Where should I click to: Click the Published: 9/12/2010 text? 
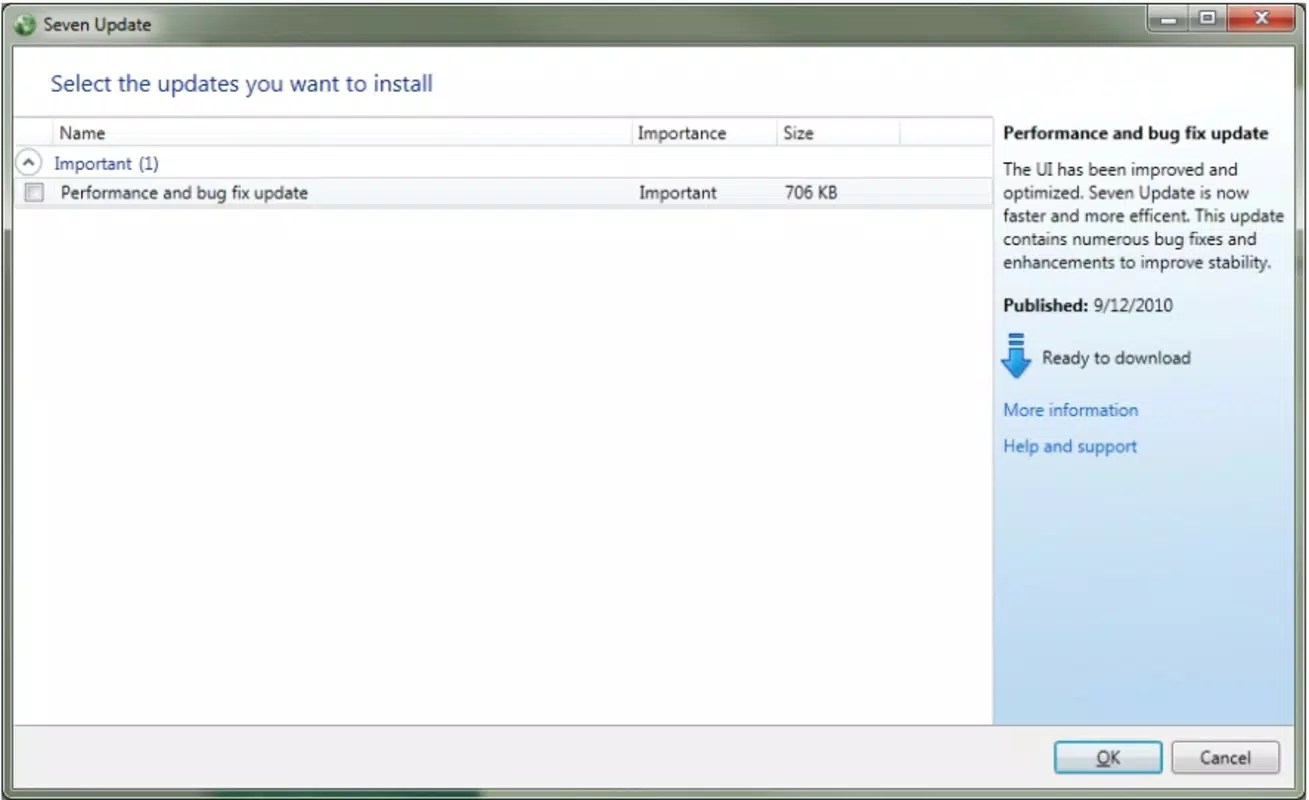(x=1088, y=306)
